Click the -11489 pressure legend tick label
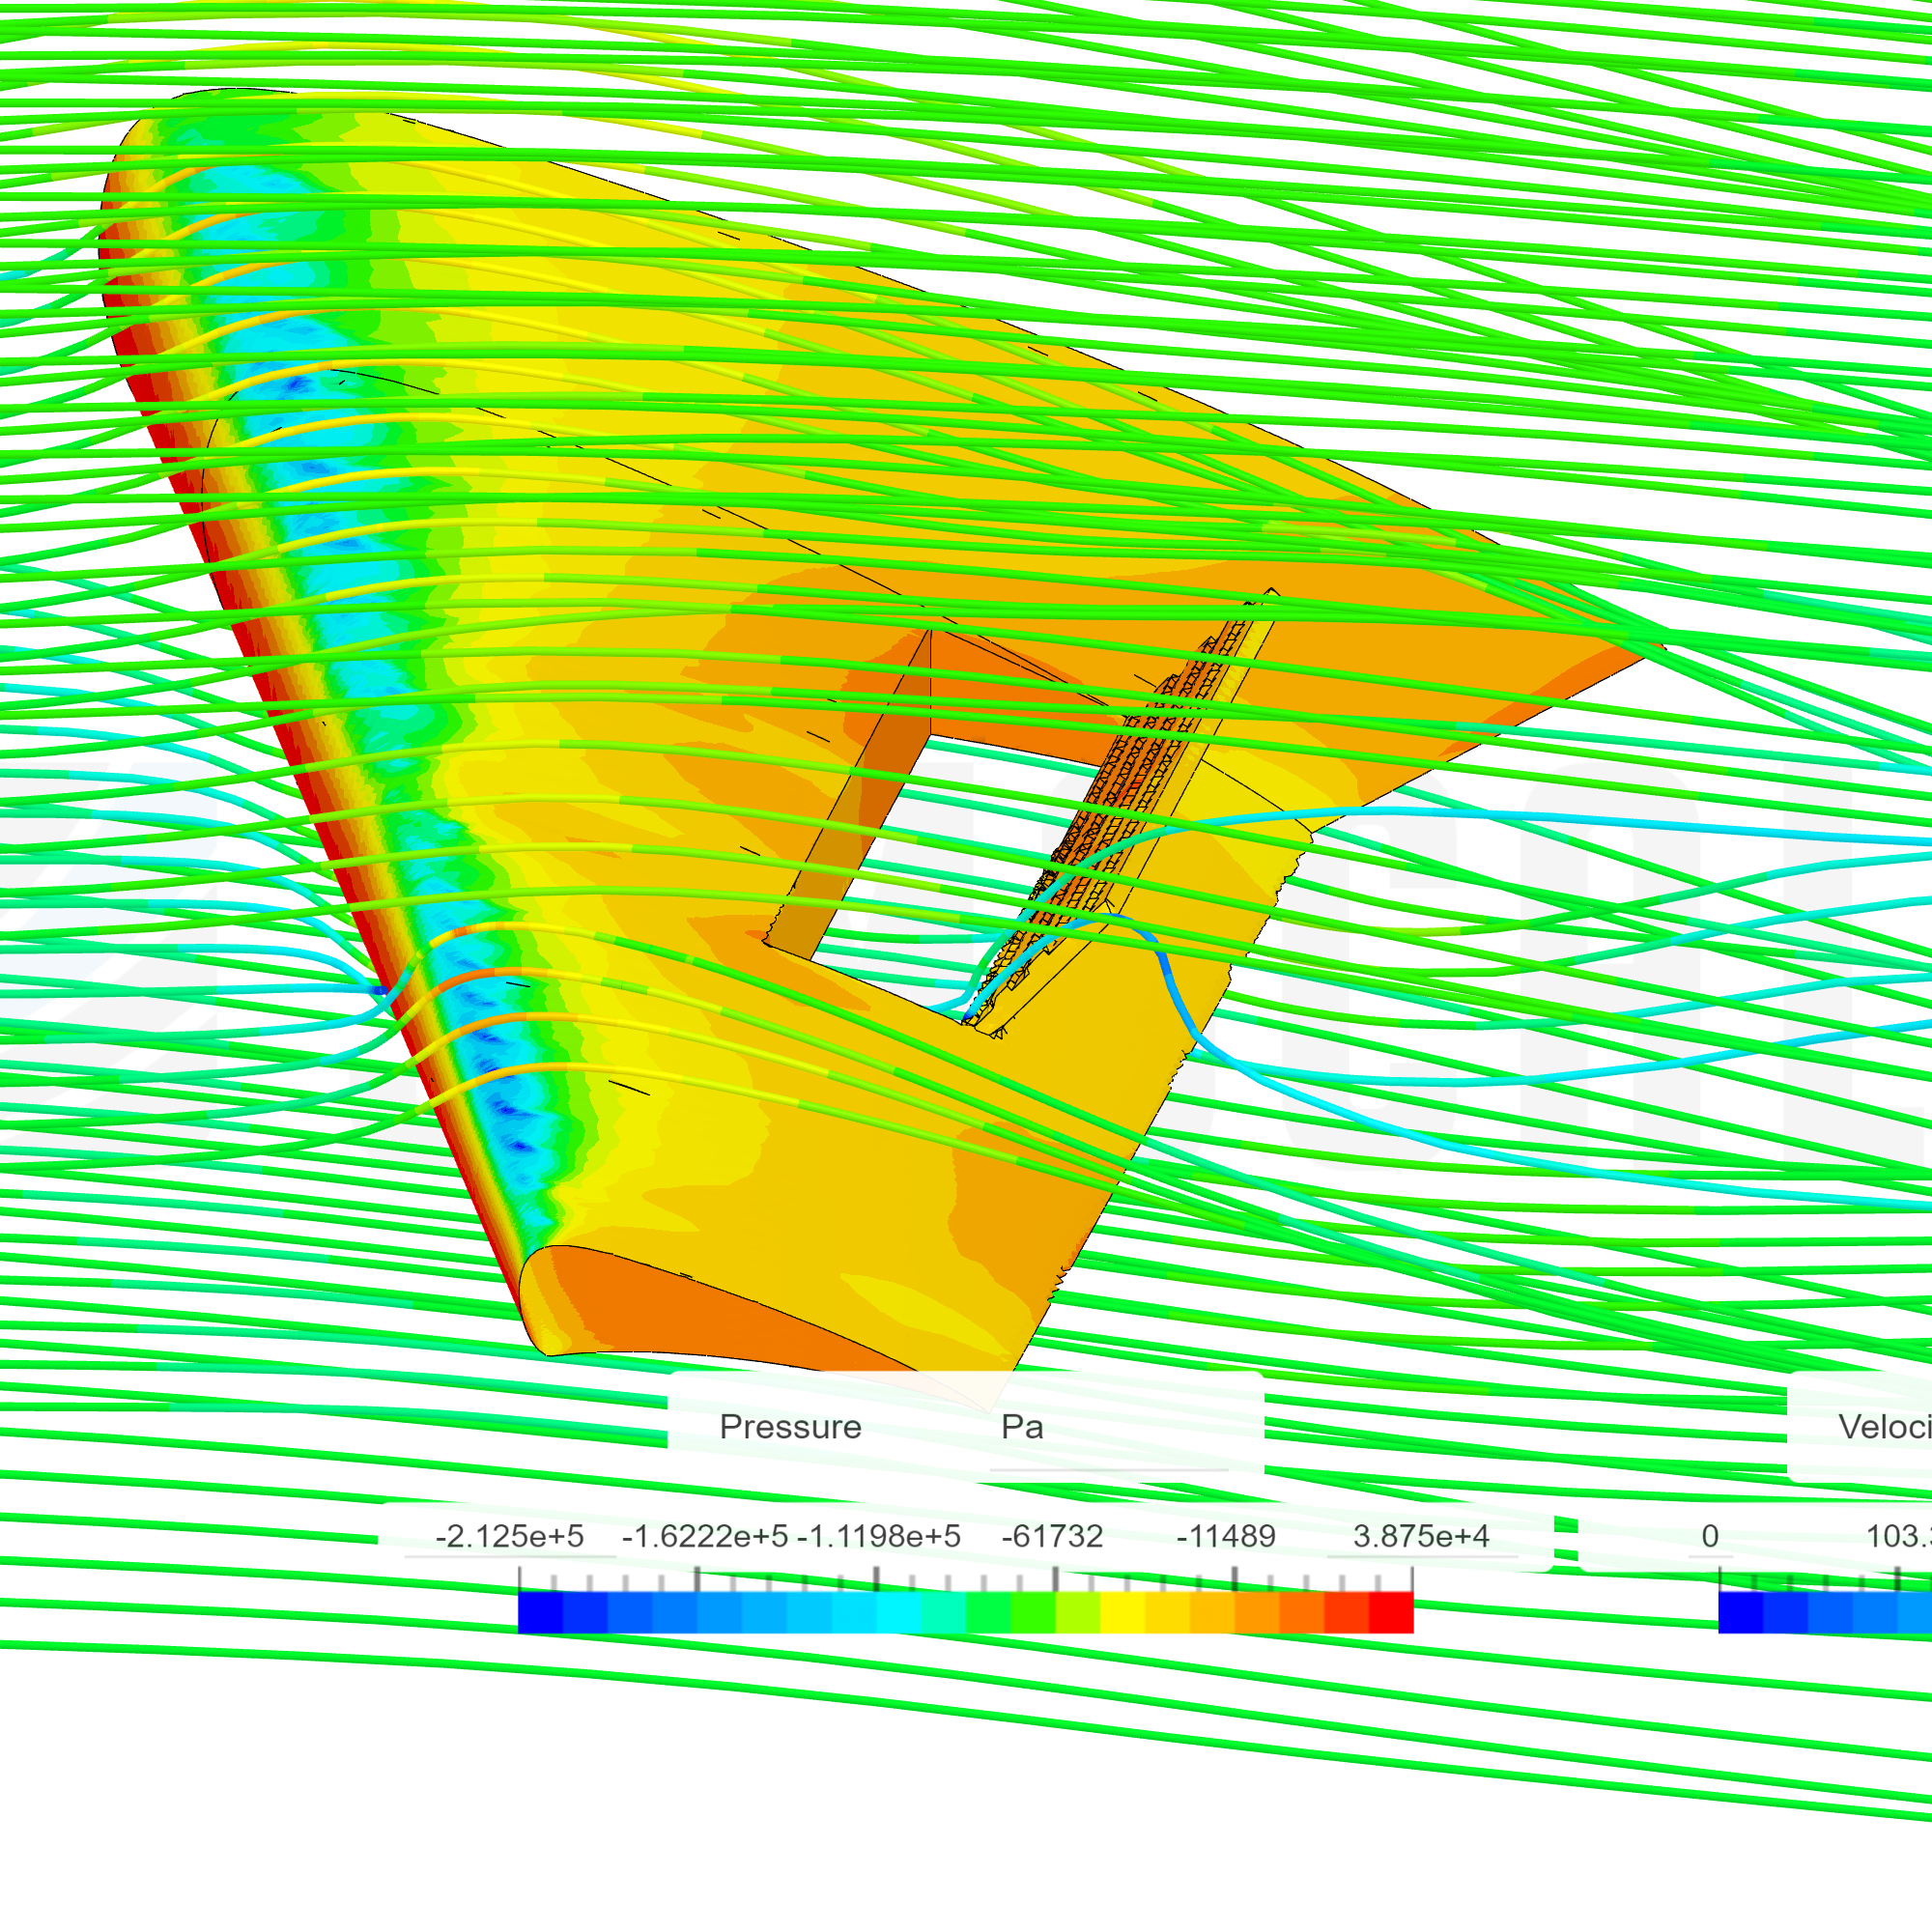This screenshot has width=1932, height=1932. tap(1226, 1536)
